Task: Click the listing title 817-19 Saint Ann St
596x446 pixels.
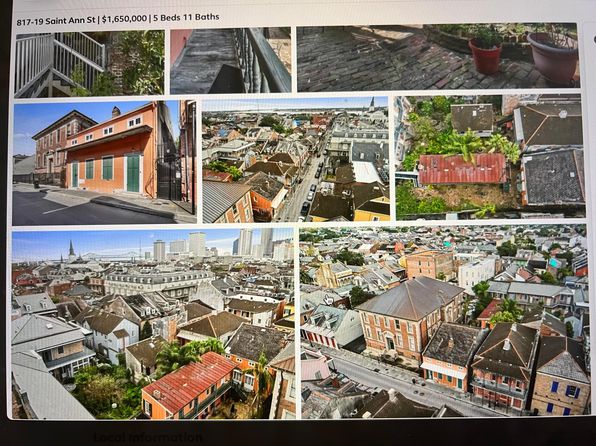Action: (x=56, y=21)
